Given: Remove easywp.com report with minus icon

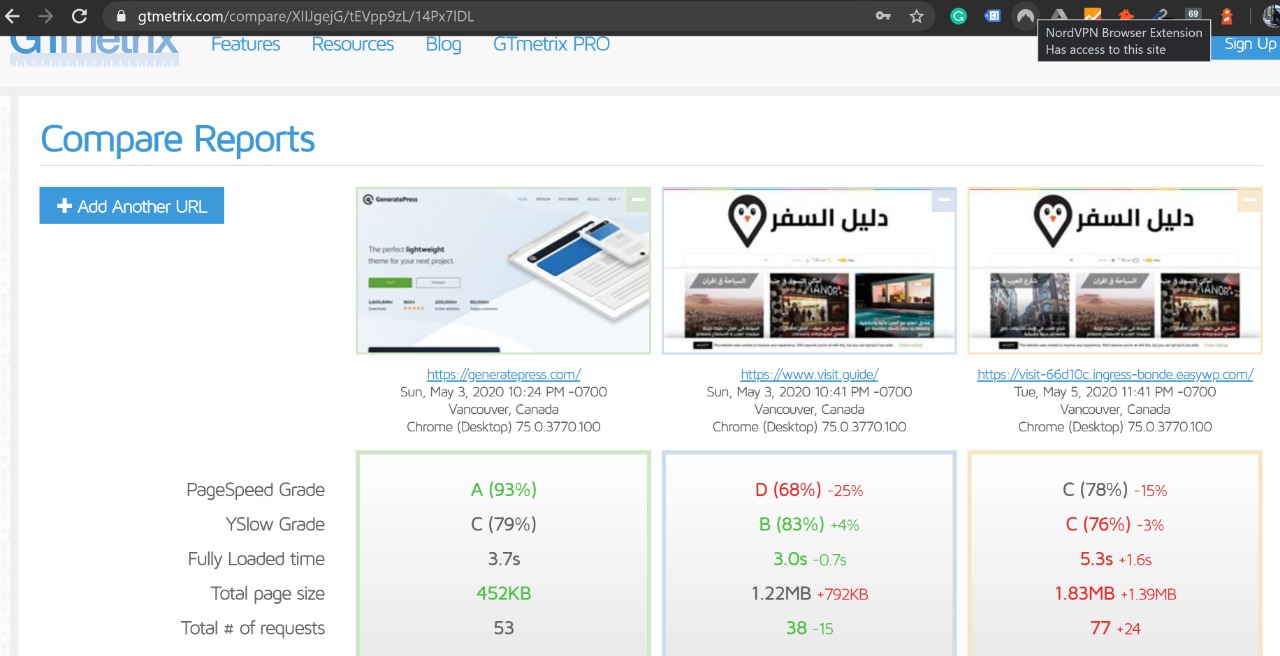Looking at the screenshot, I should pyautogui.click(x=1249, y=200).
